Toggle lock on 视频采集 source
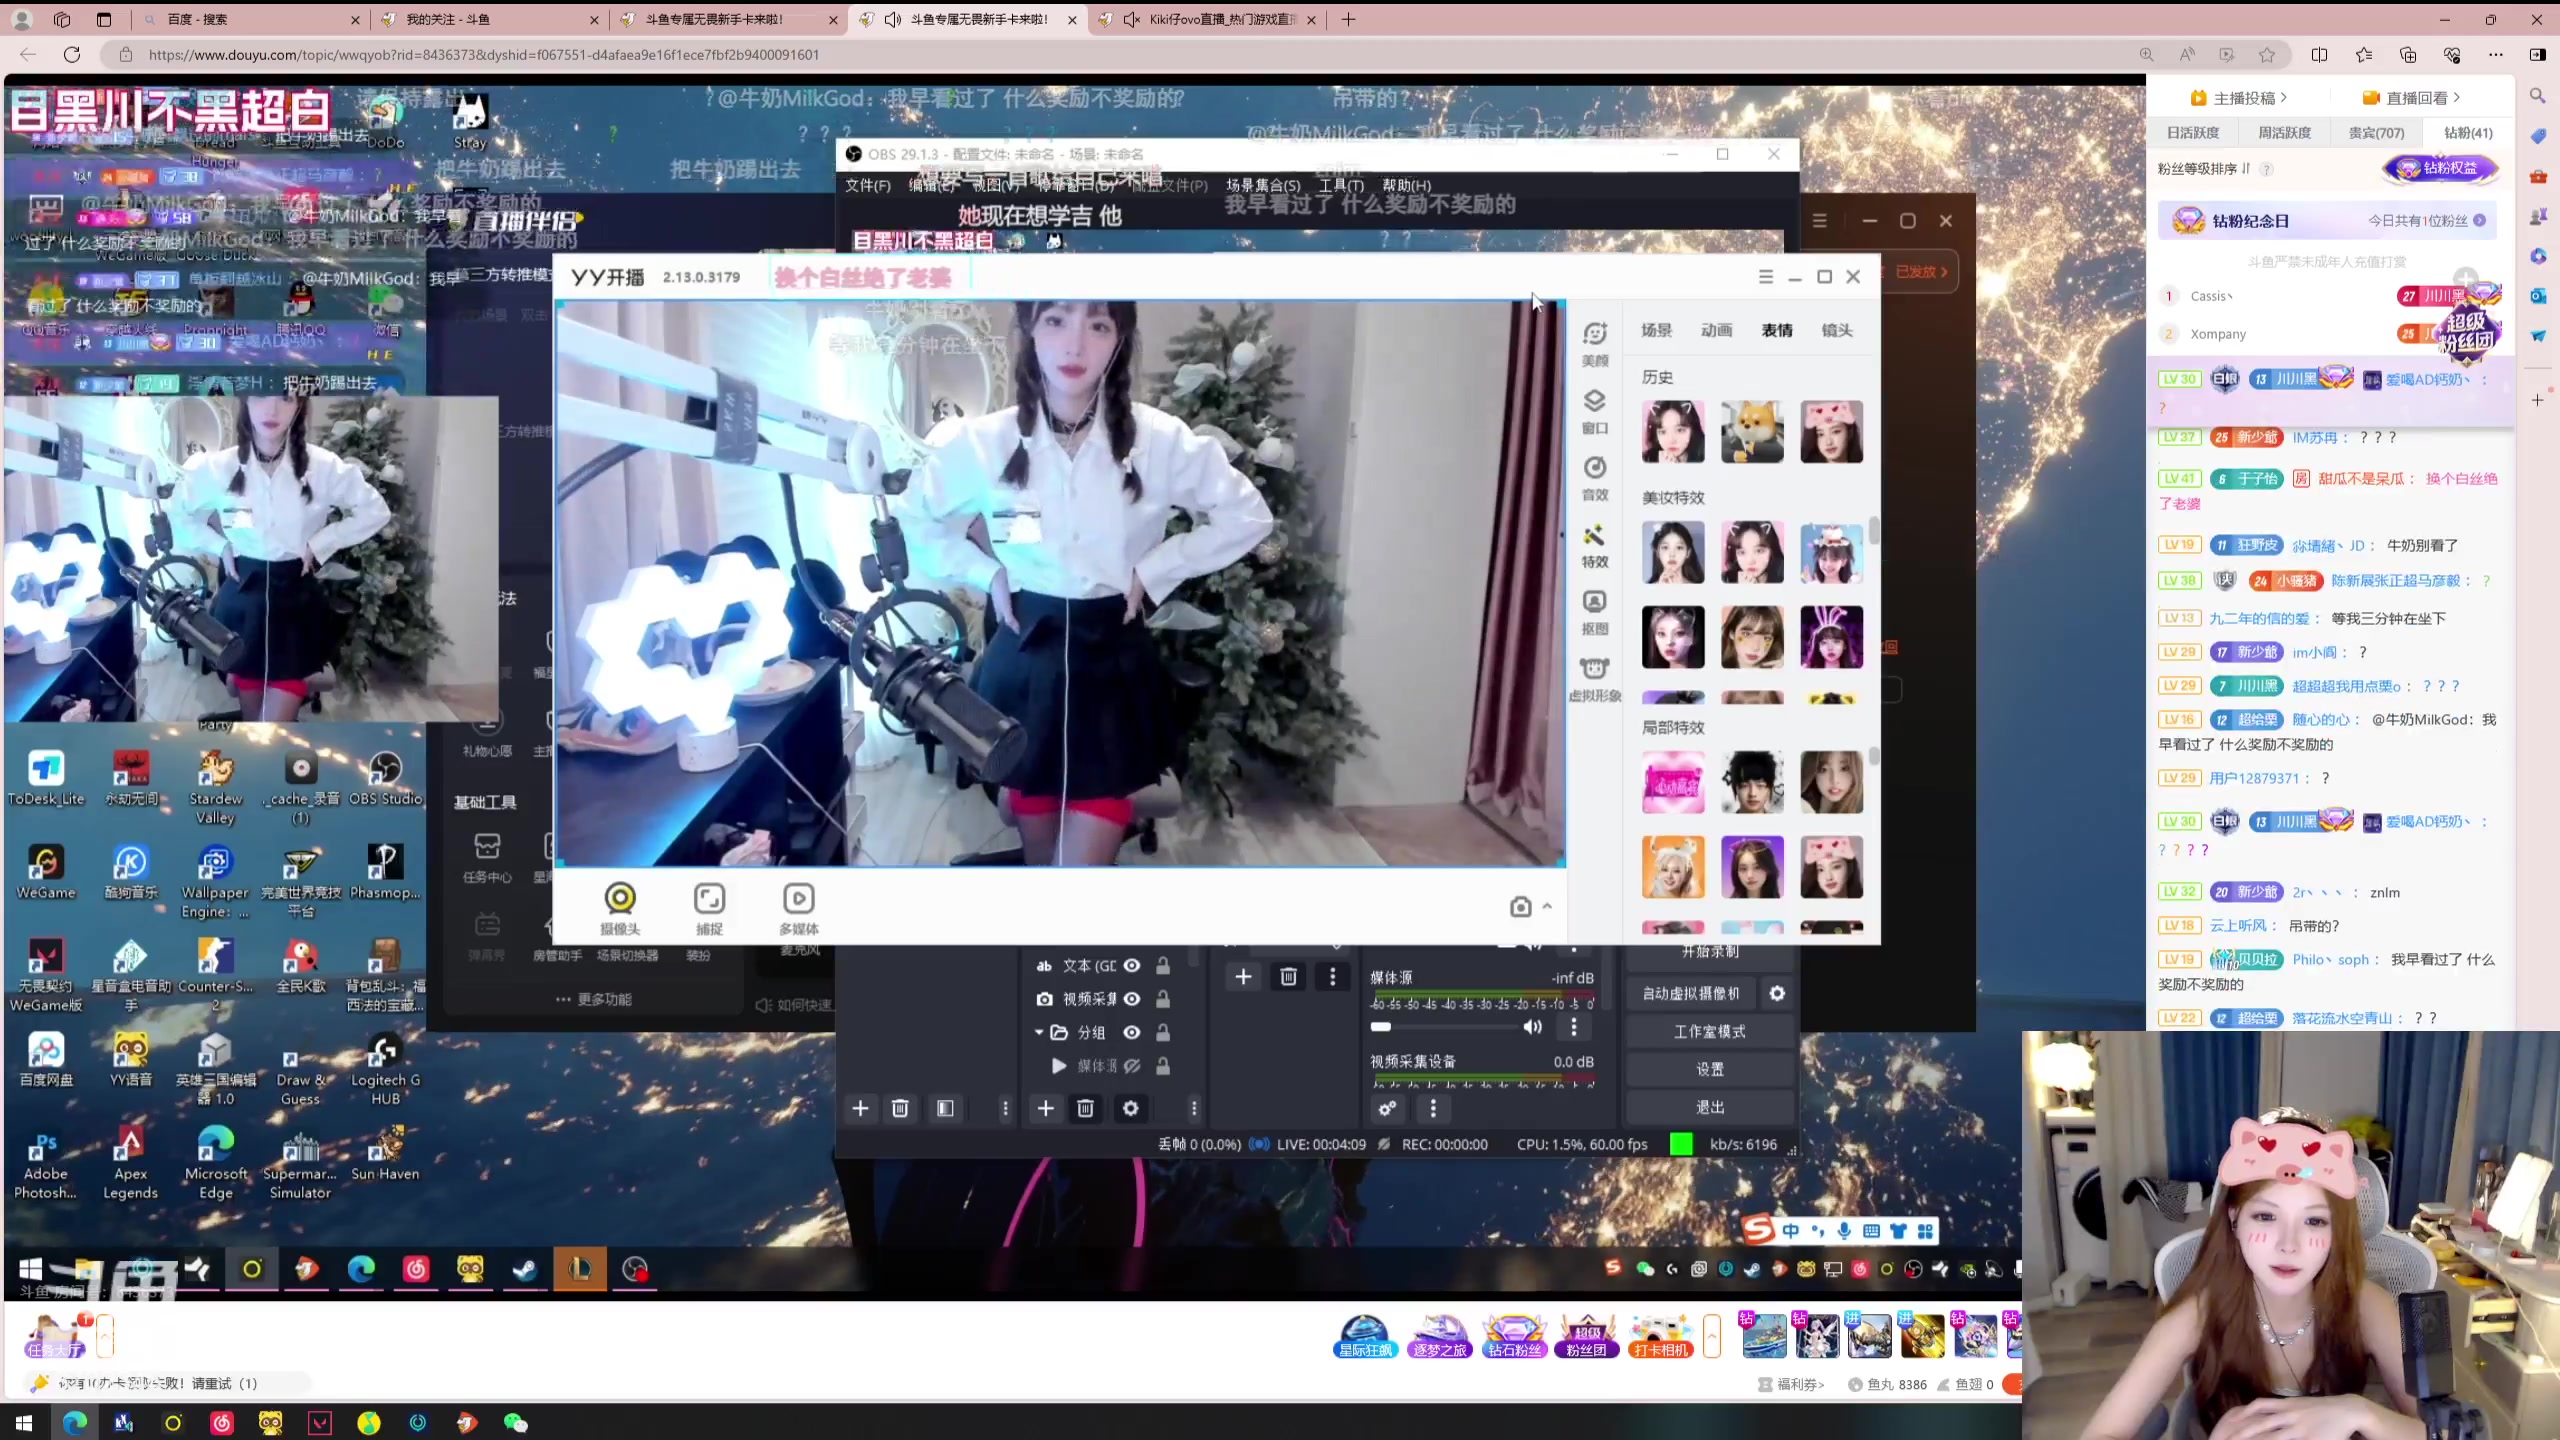This screenshot has height=1440, width=2560. pyautogui.click(x=1163, y=999)
